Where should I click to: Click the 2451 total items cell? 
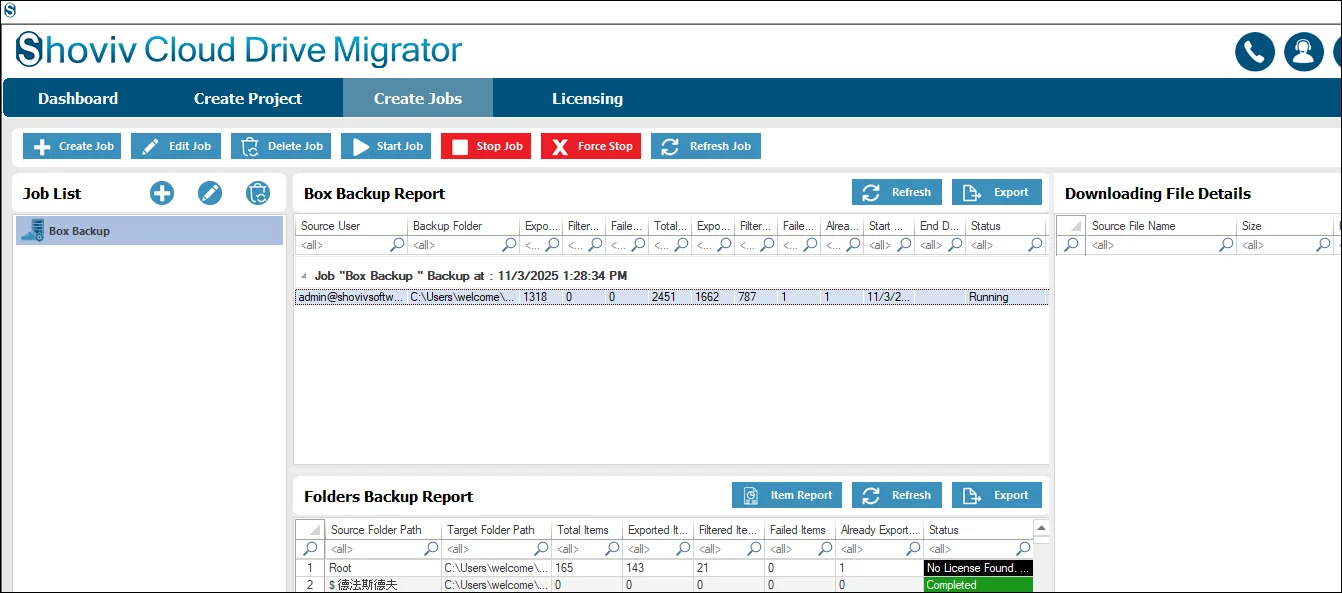click(x=671, y=297)
